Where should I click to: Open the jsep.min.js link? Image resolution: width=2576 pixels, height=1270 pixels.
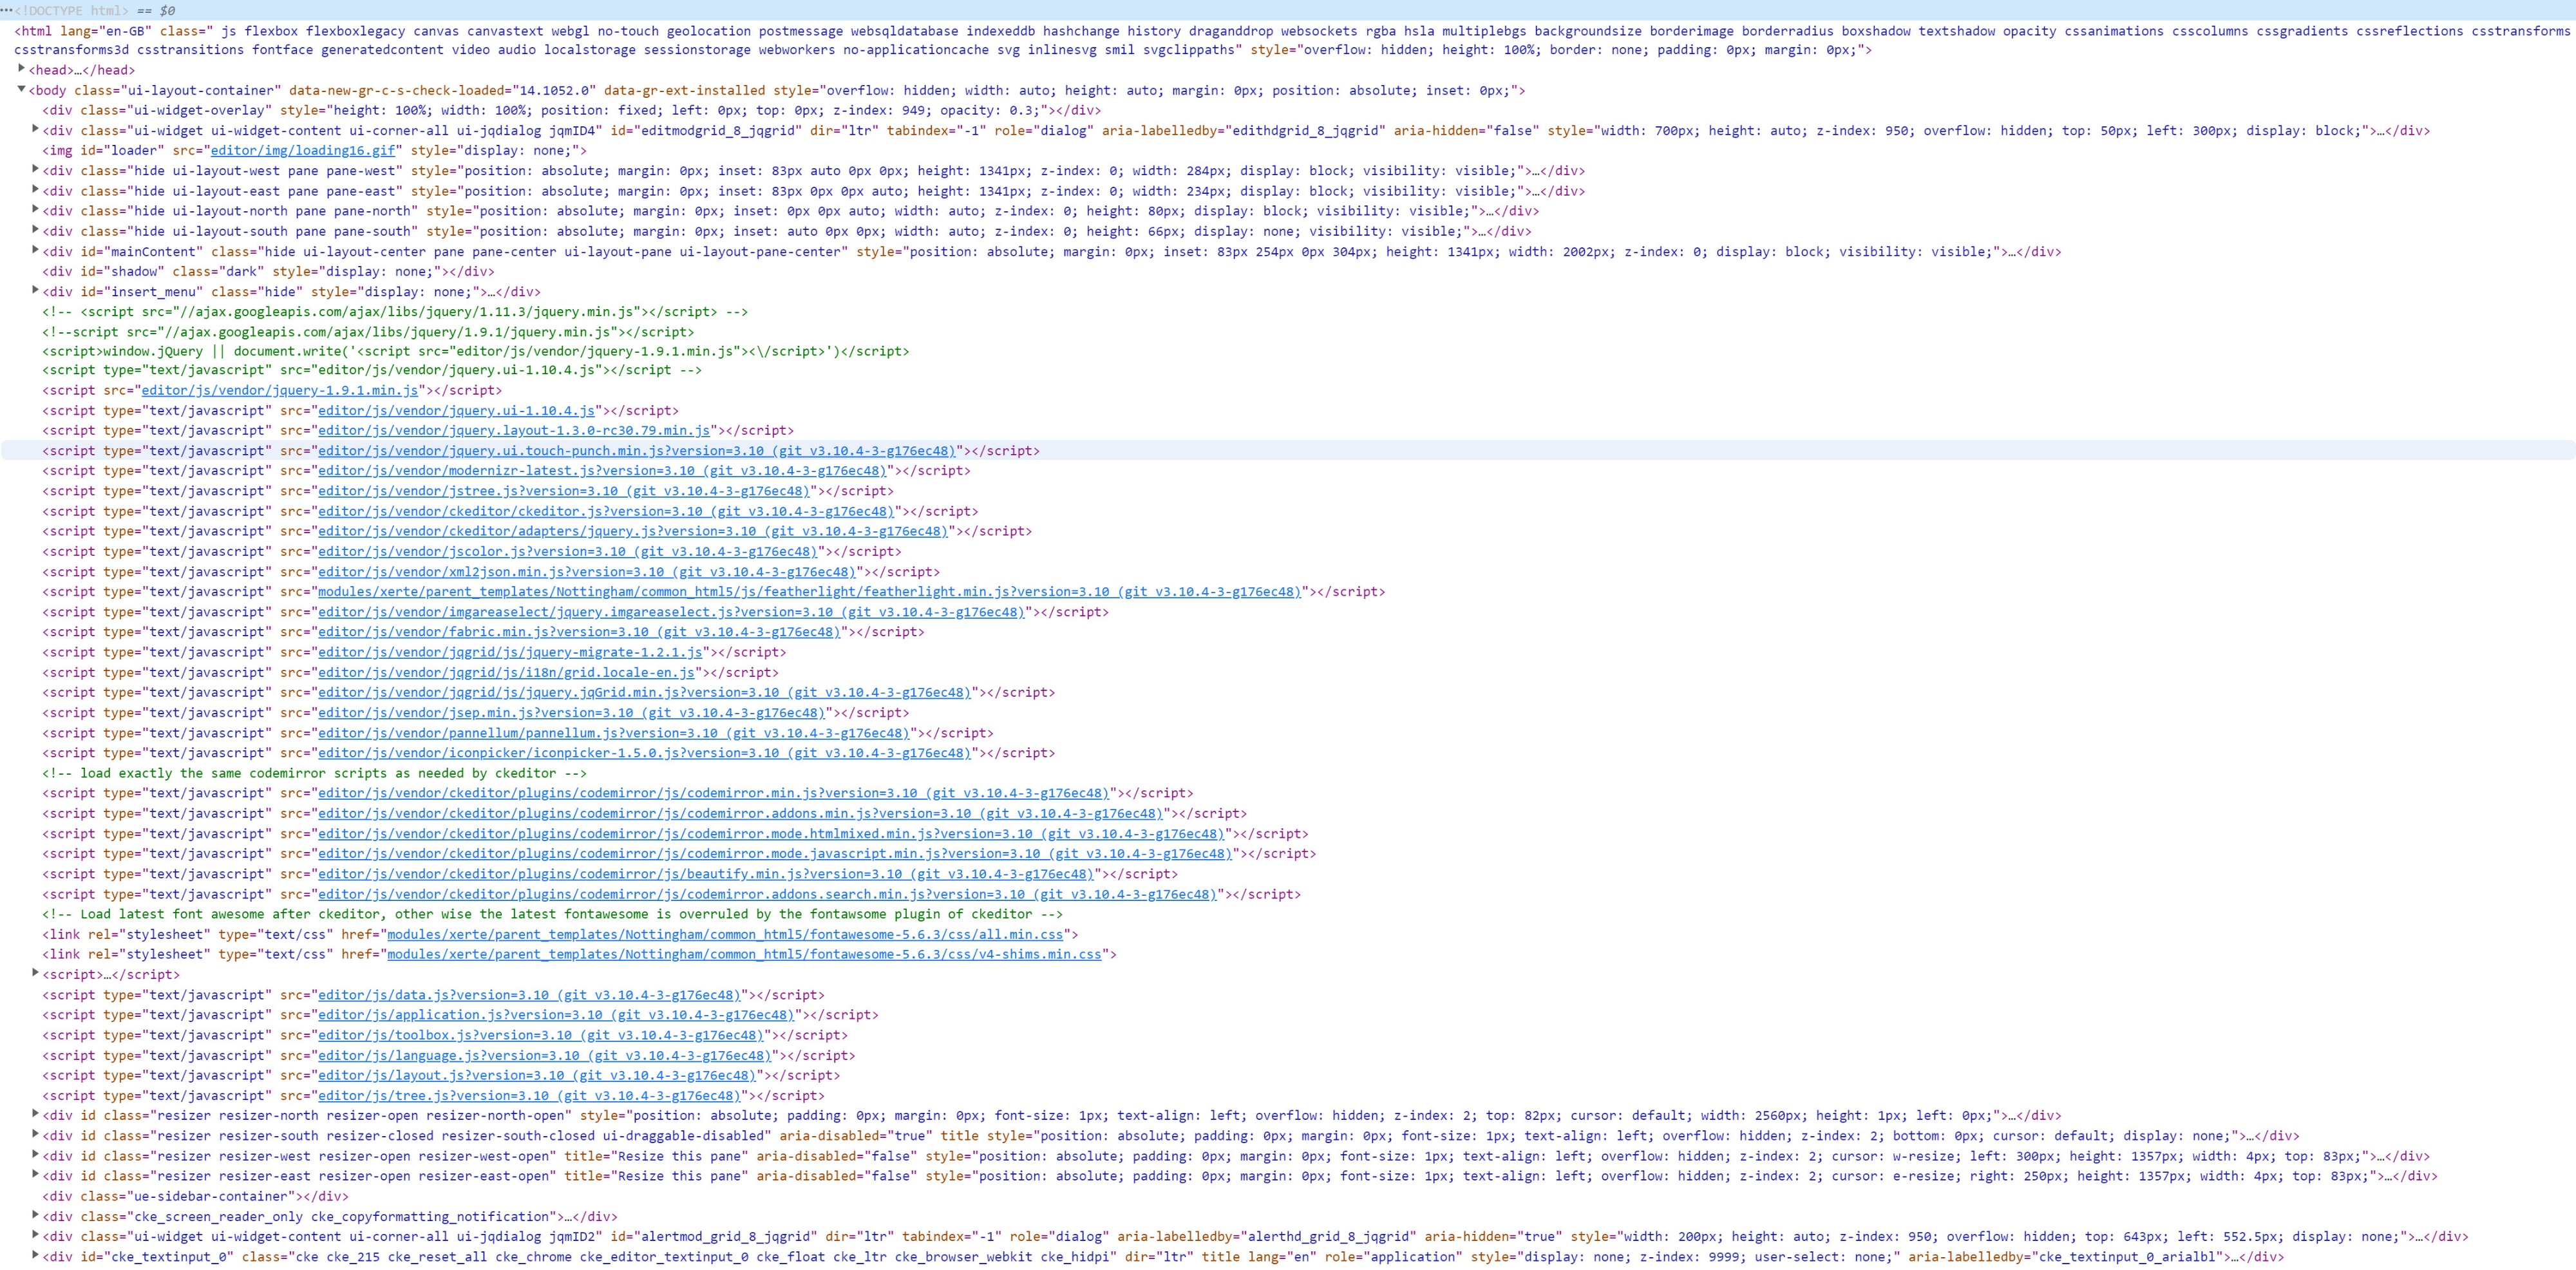point(572,713)
